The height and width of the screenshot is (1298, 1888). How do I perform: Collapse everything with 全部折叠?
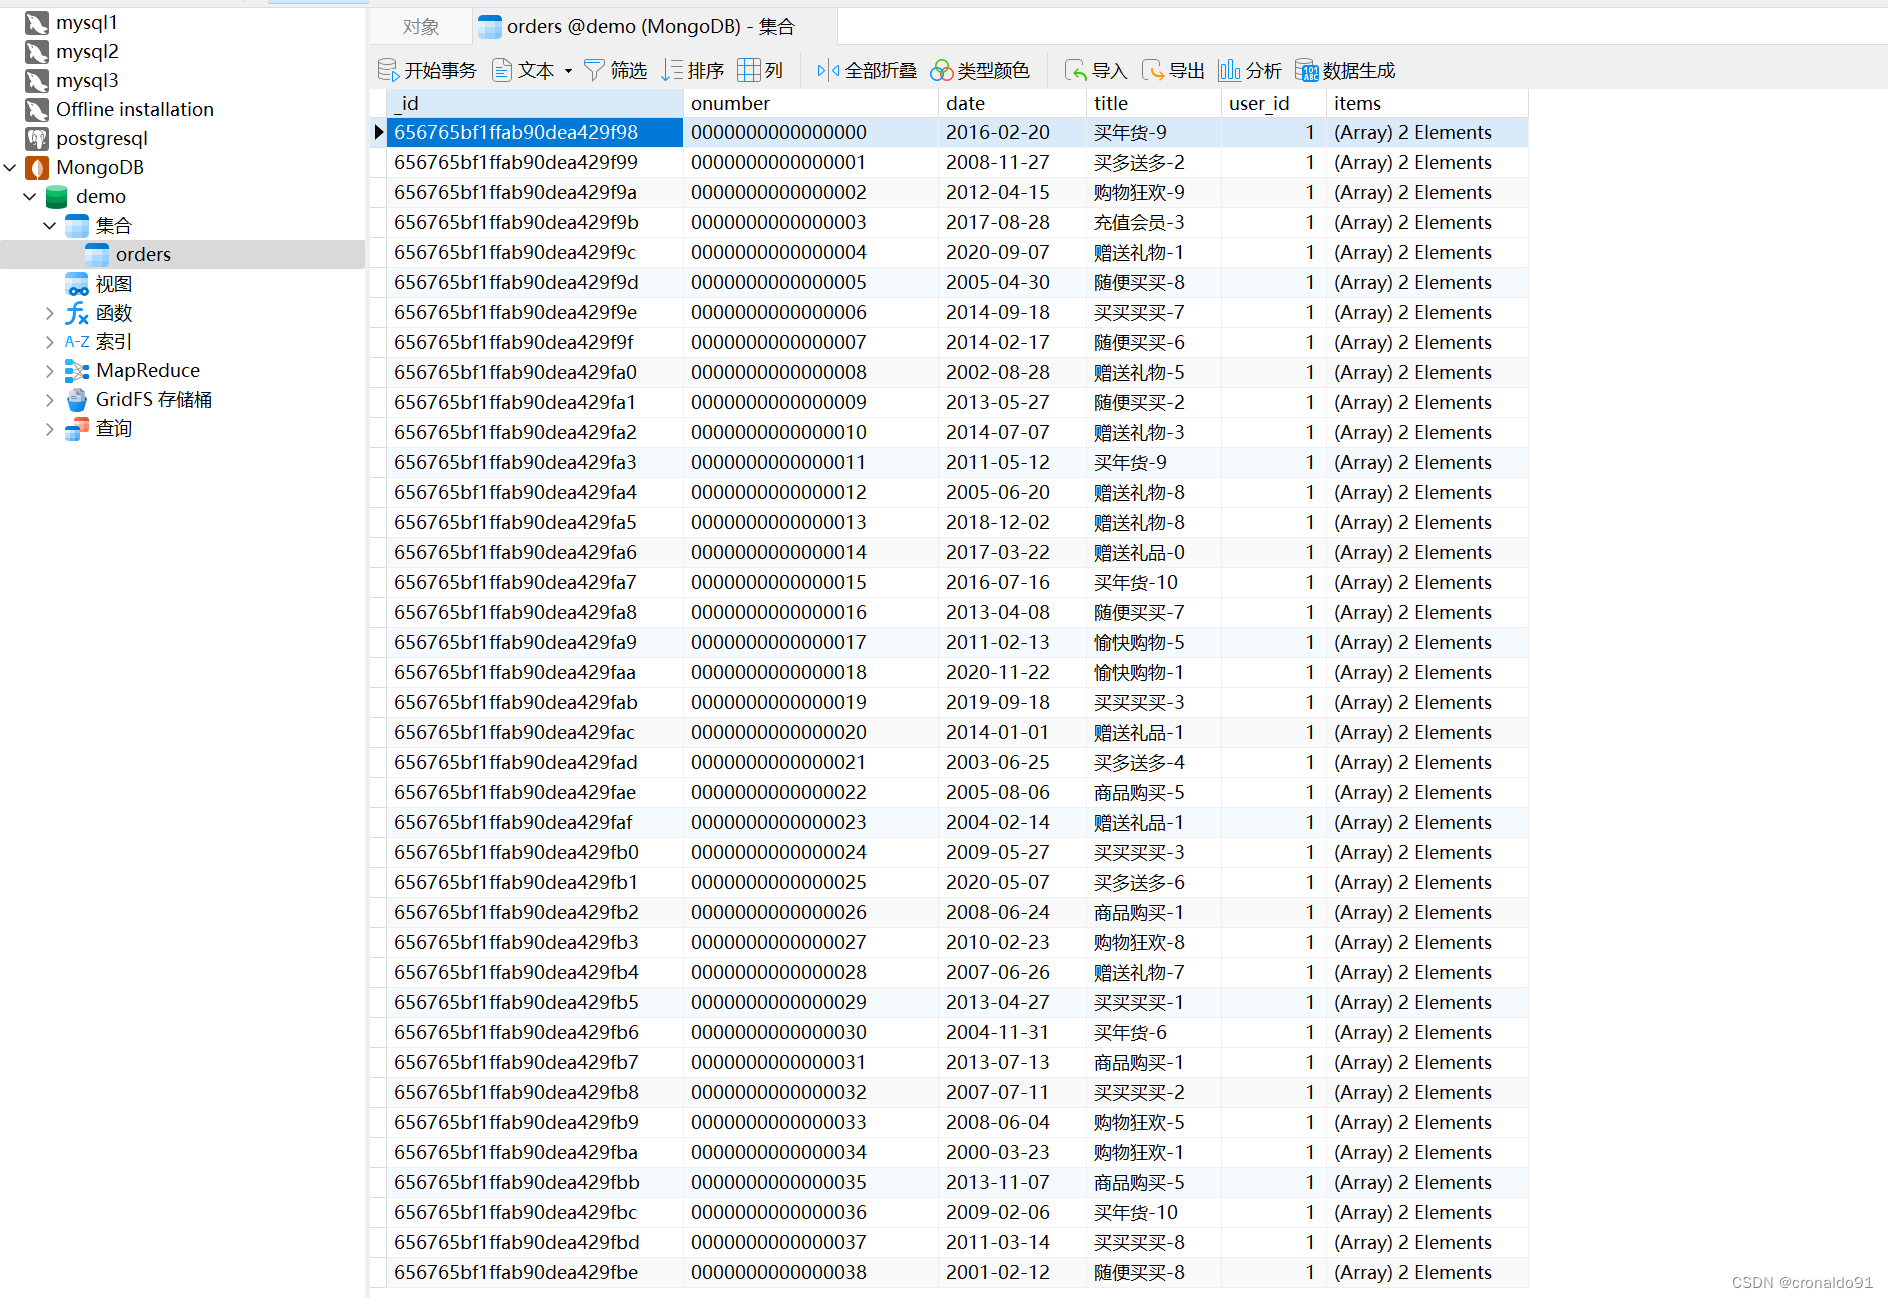866,70
